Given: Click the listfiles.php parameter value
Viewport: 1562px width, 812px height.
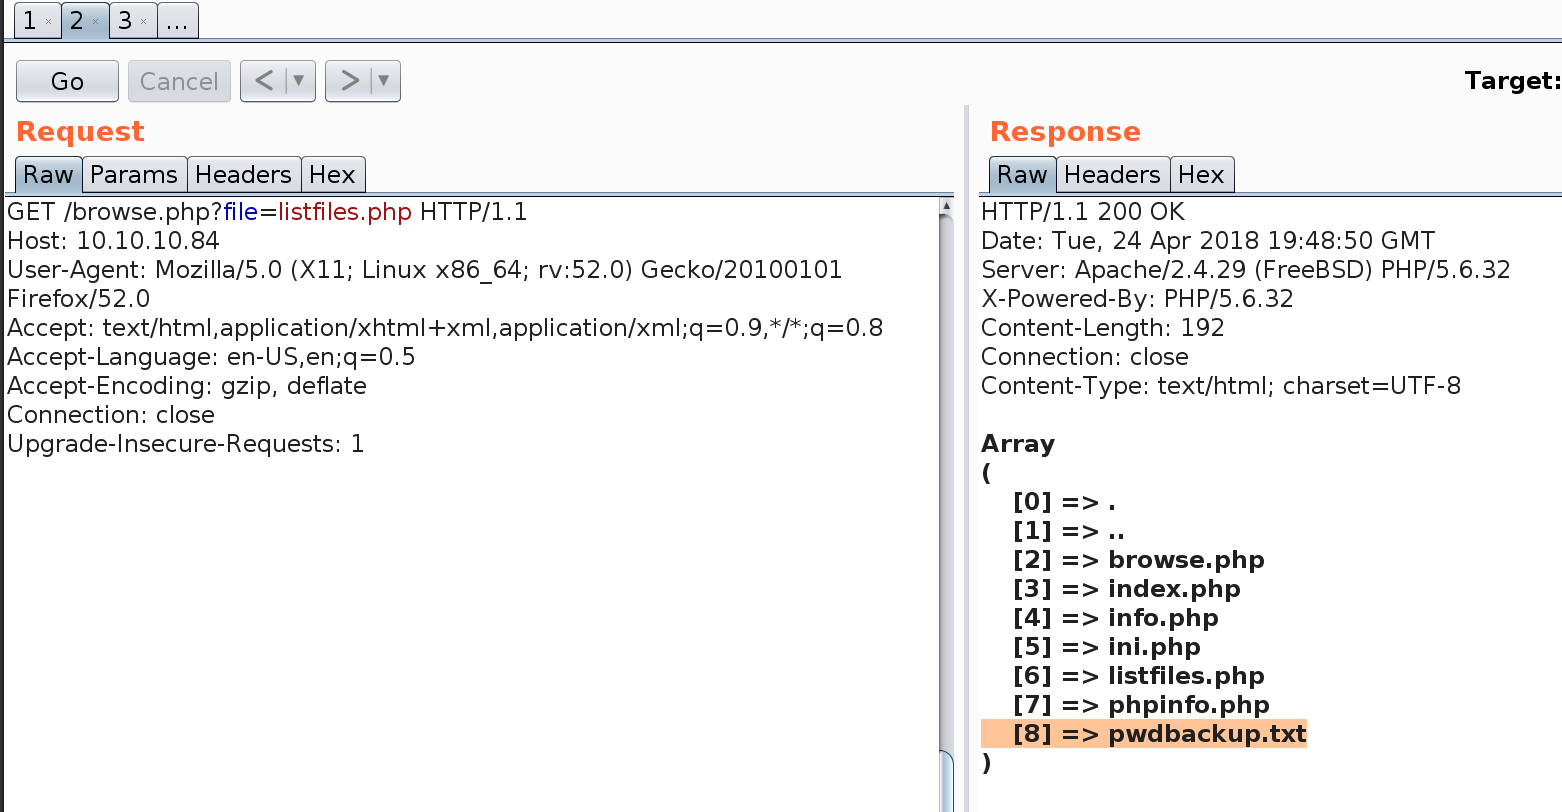Looking at the screenshot, I should point(345,212).
